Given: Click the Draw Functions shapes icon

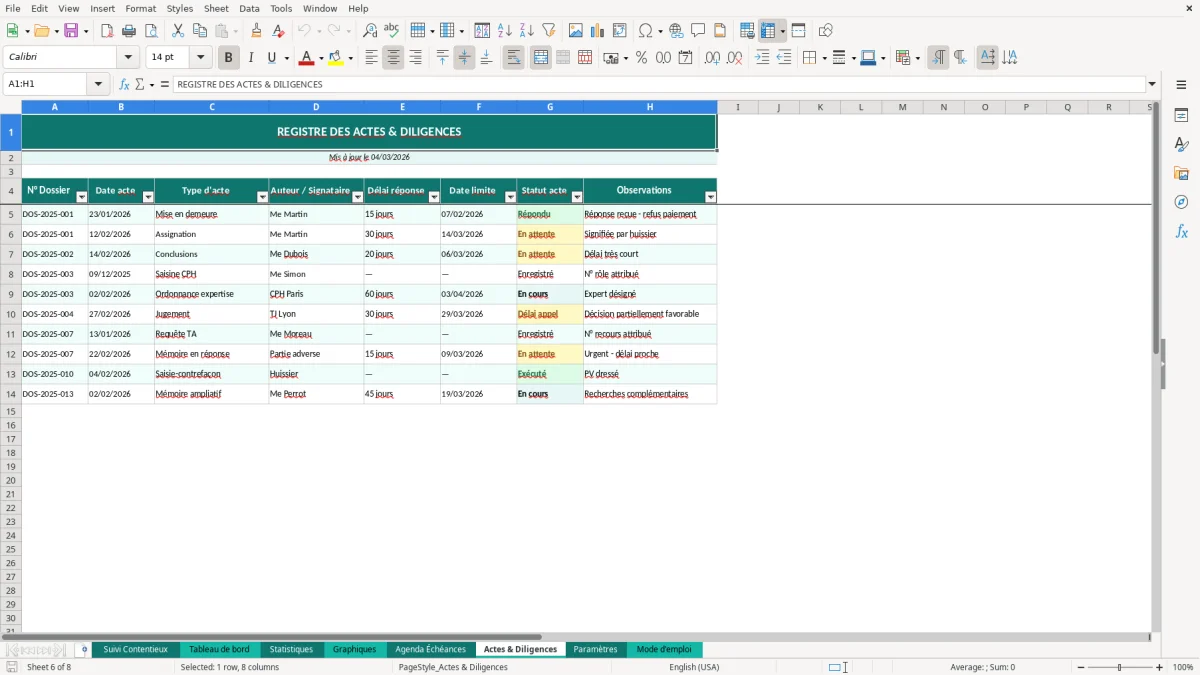Looking at the screenshot, I should 826,31.
